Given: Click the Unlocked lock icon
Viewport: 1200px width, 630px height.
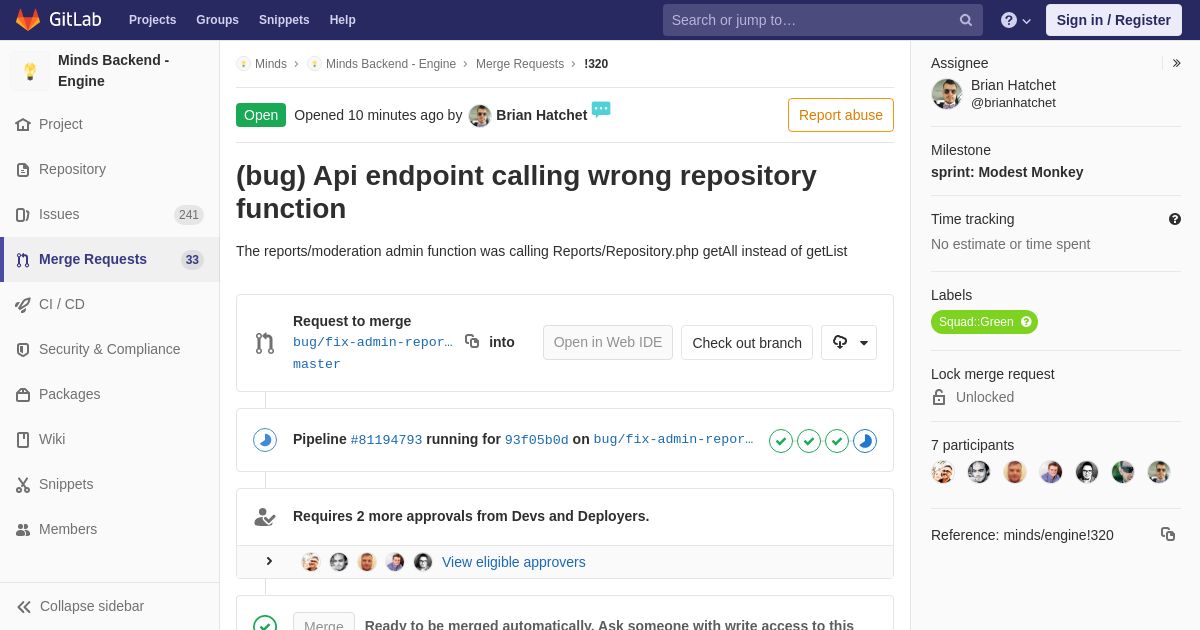Looking at the screenshot, I should coord(939,397).
